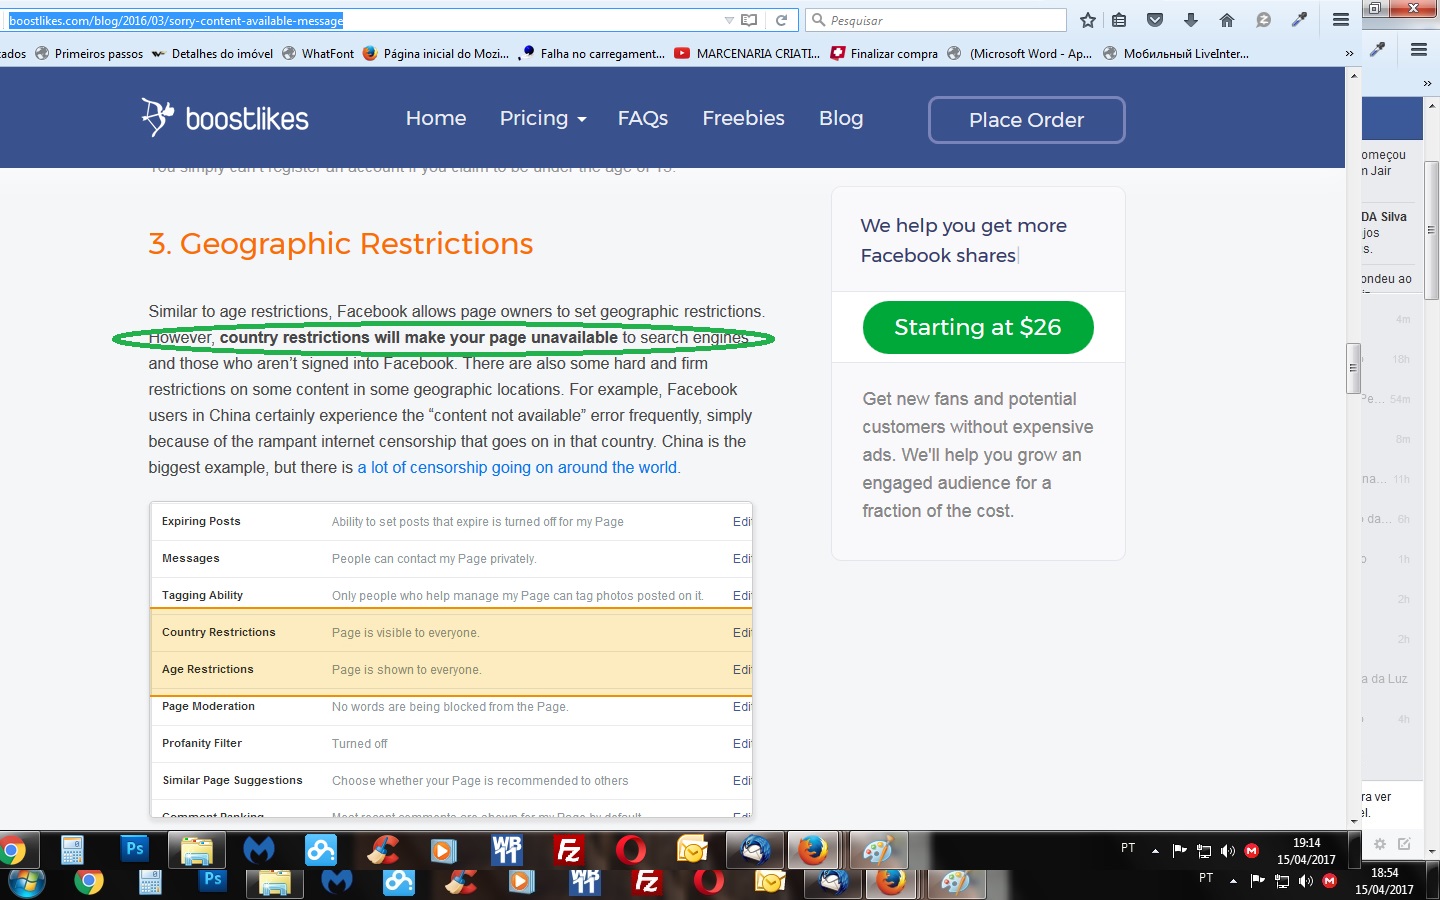Launch Opera from the upper taskbar

tap(631, 851)
